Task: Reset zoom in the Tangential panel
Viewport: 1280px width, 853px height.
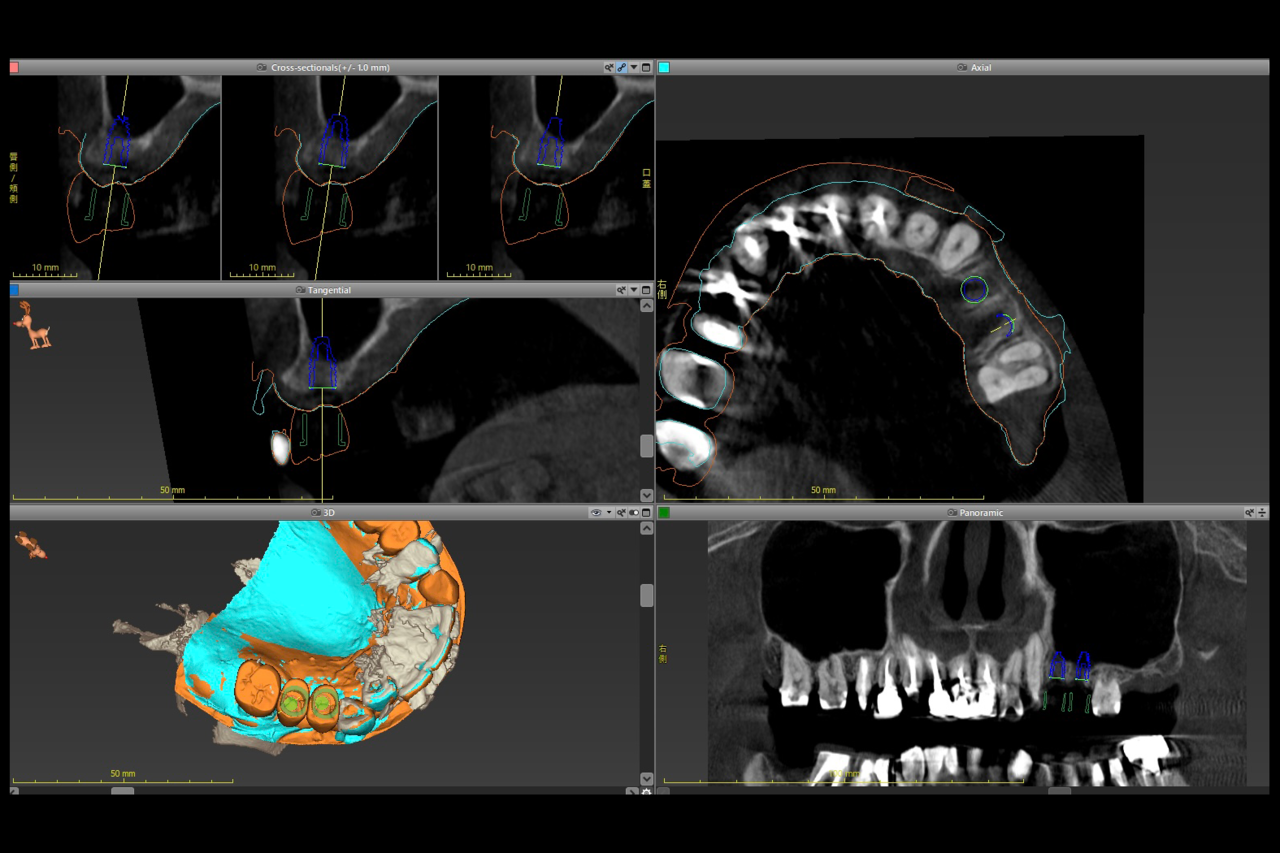Action: click(621, 290)
